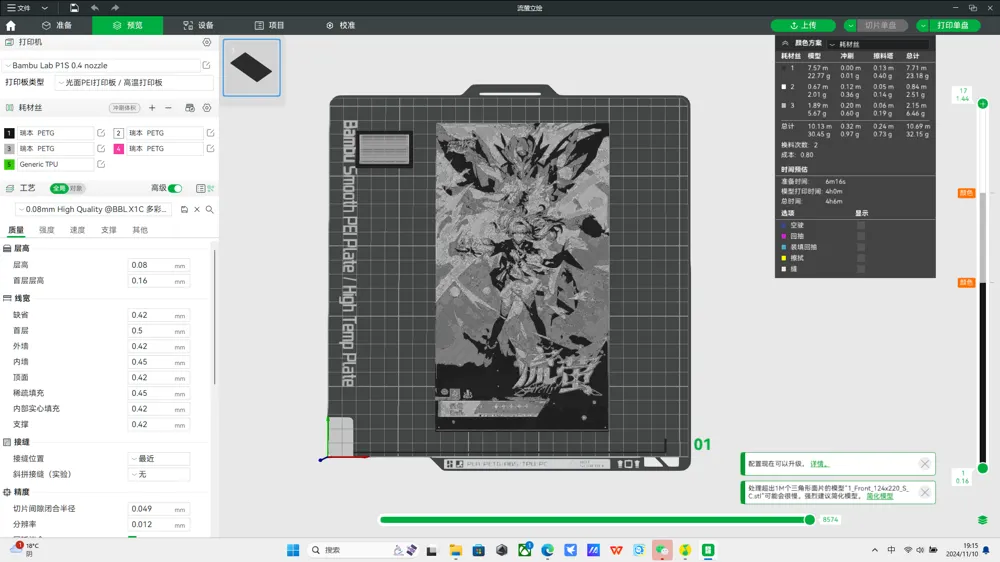Toggle display of 缝 seams
The image size is (1000, 562).
coord(861,269)
